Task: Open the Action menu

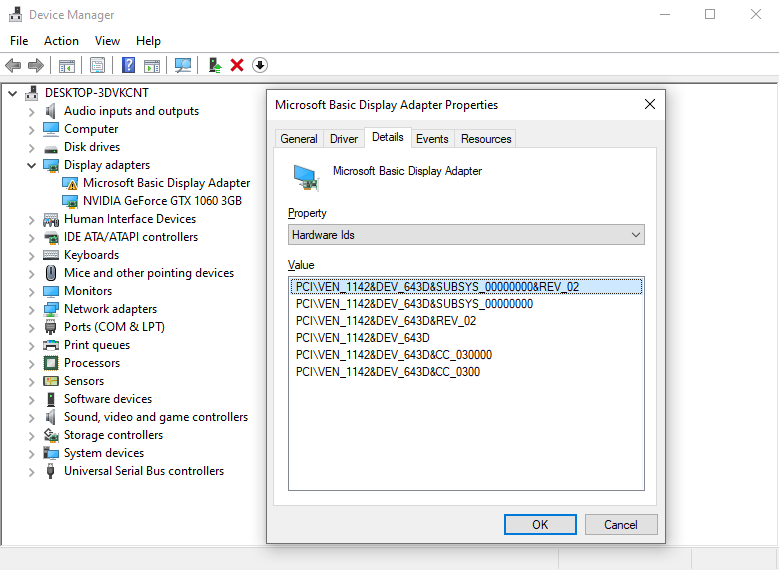Action: click(61, 41)
